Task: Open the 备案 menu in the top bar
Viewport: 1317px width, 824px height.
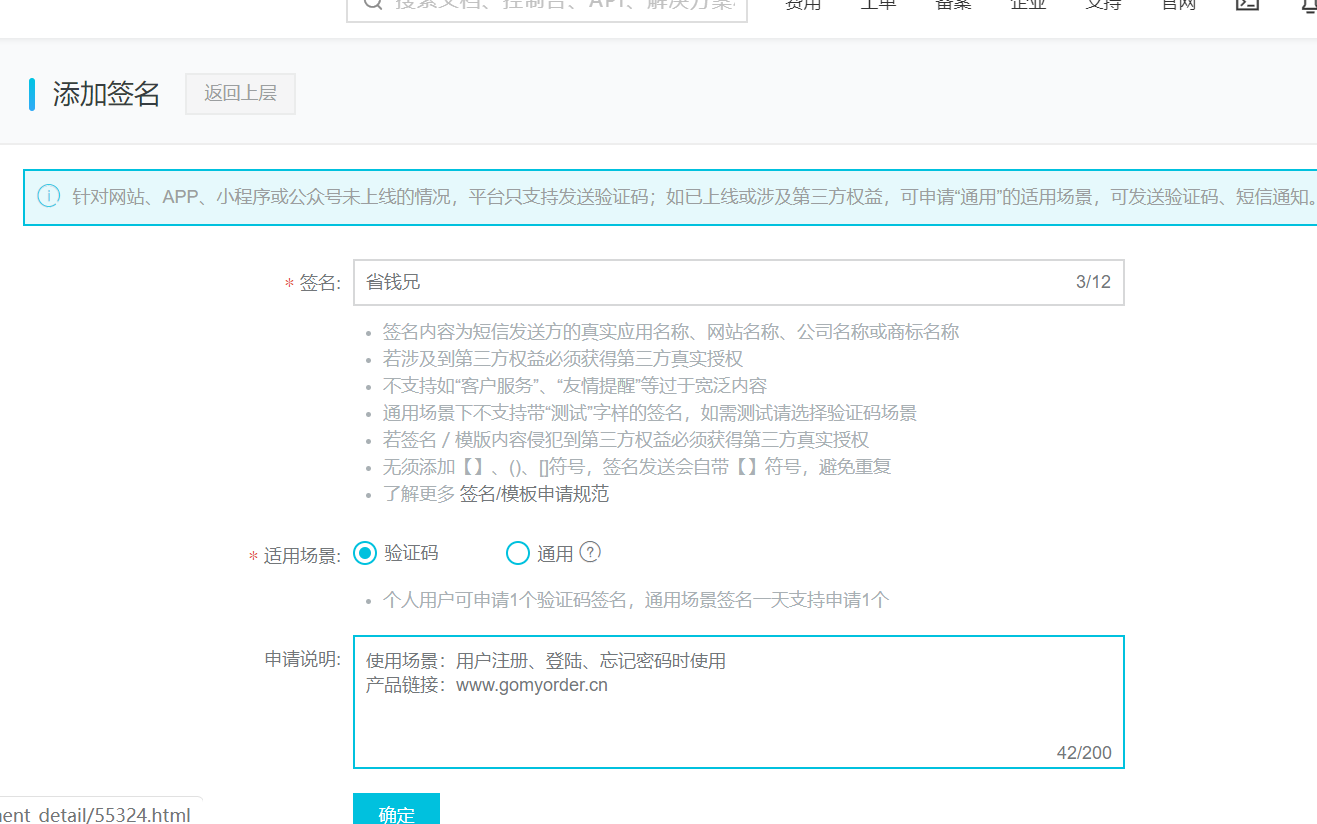Action: coord(951,5)
